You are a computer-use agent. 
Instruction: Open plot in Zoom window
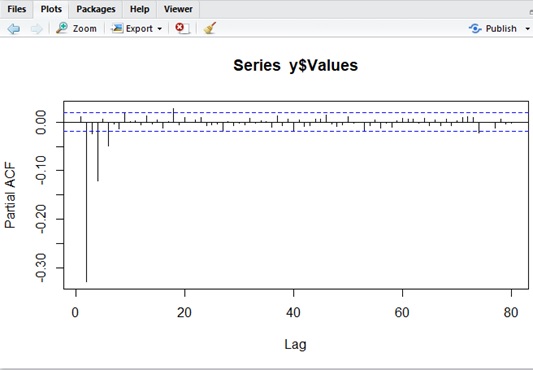tap(76, 28)
